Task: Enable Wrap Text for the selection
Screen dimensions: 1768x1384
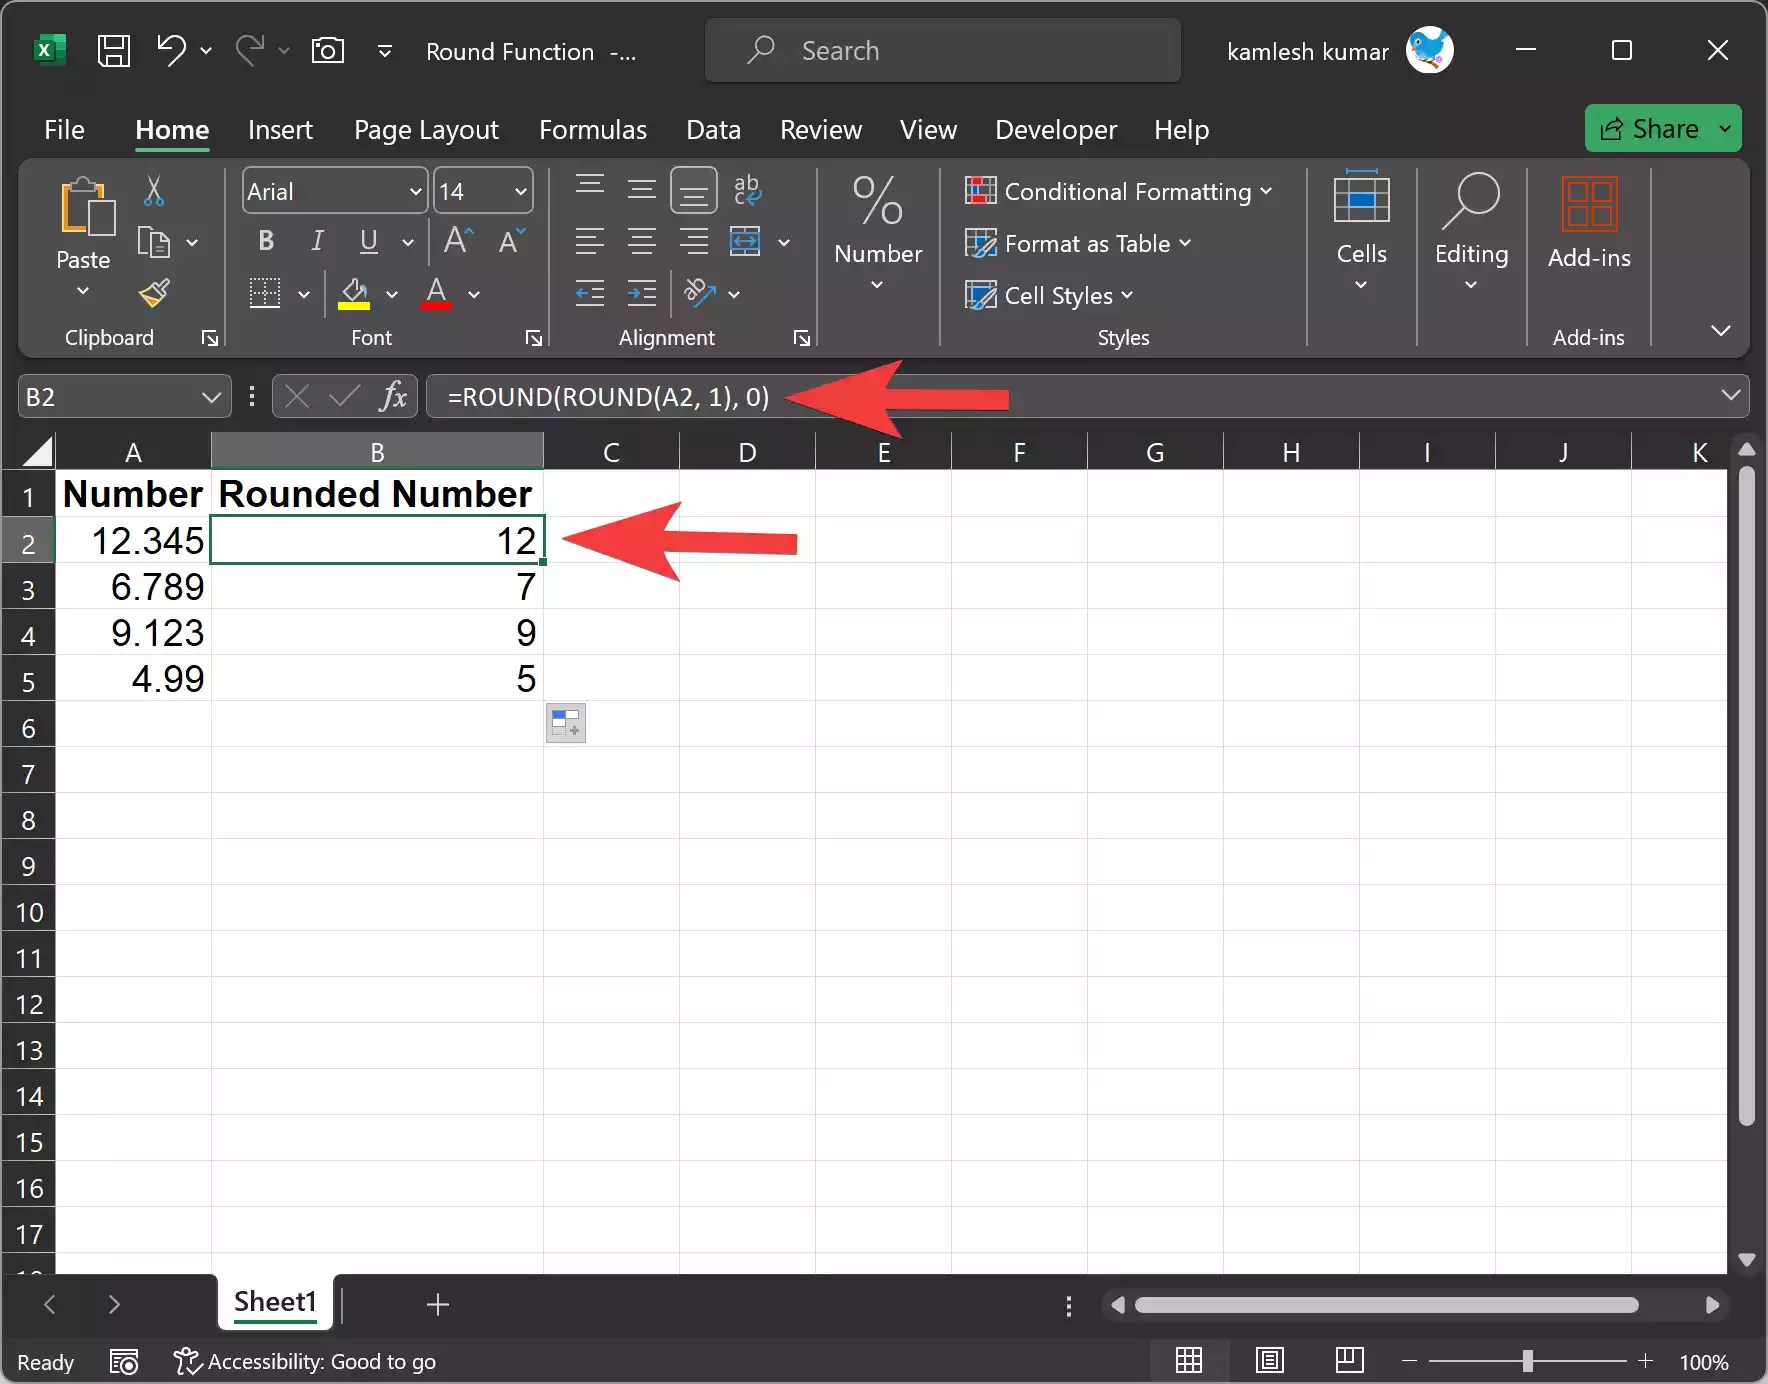Action: [x=748, y=190]
